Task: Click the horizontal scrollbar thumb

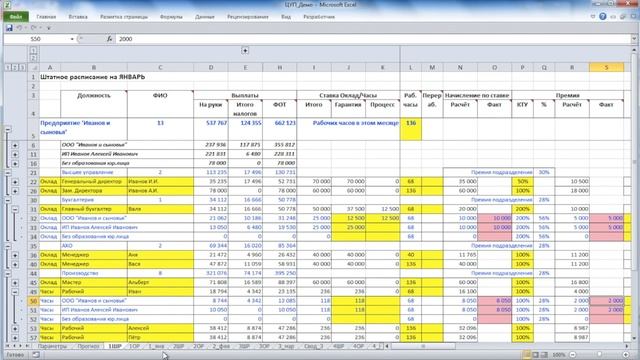Action: coord(423,346)
